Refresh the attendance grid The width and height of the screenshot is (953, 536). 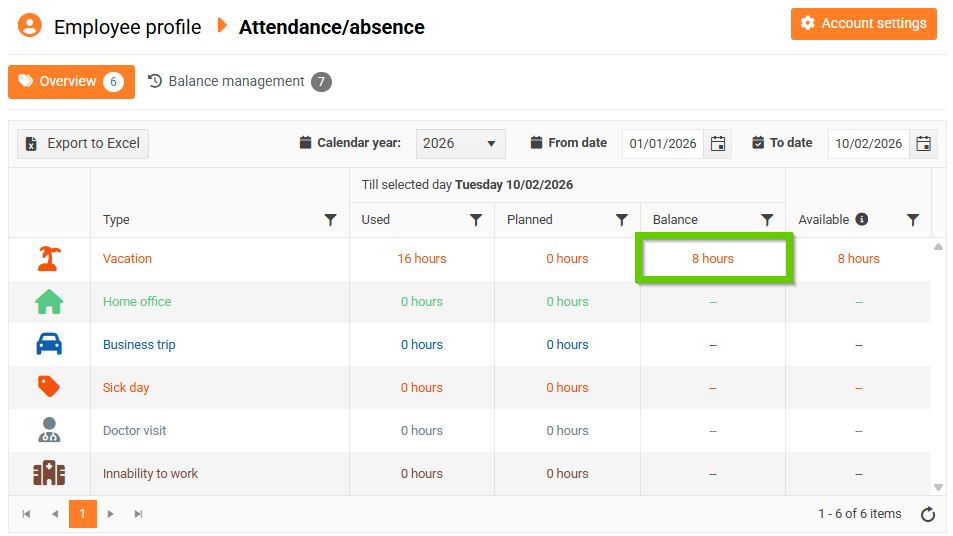click(928, 514)
